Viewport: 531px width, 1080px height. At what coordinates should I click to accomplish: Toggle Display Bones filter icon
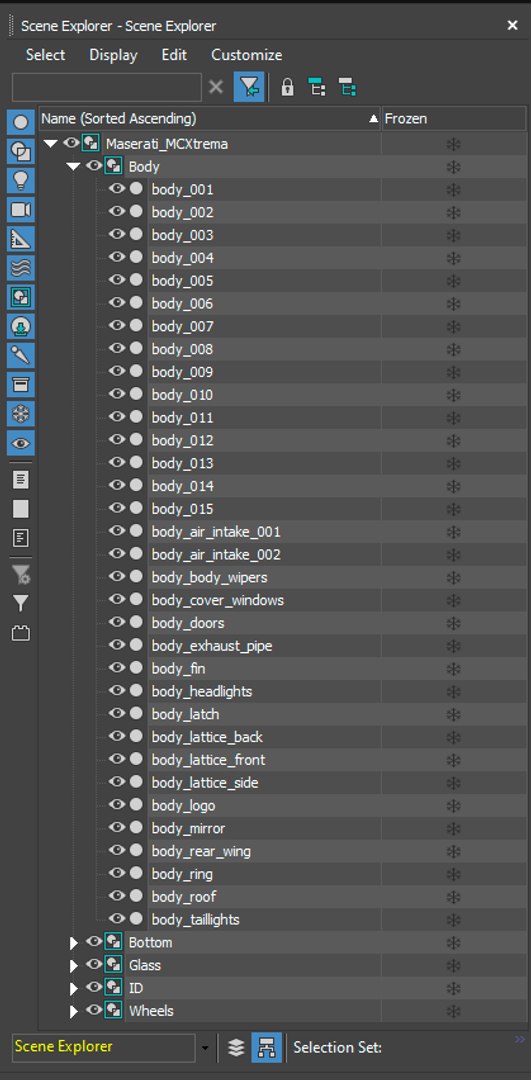[21, 355]
